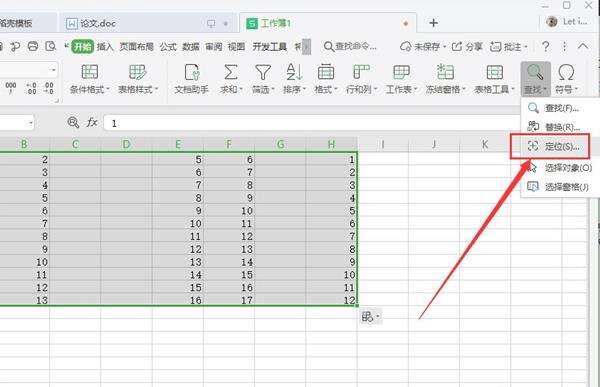Click the print icon in quick toolbar
Image resolution: width=600 pixels, height=387 pixels.
[x=33, y=46]
